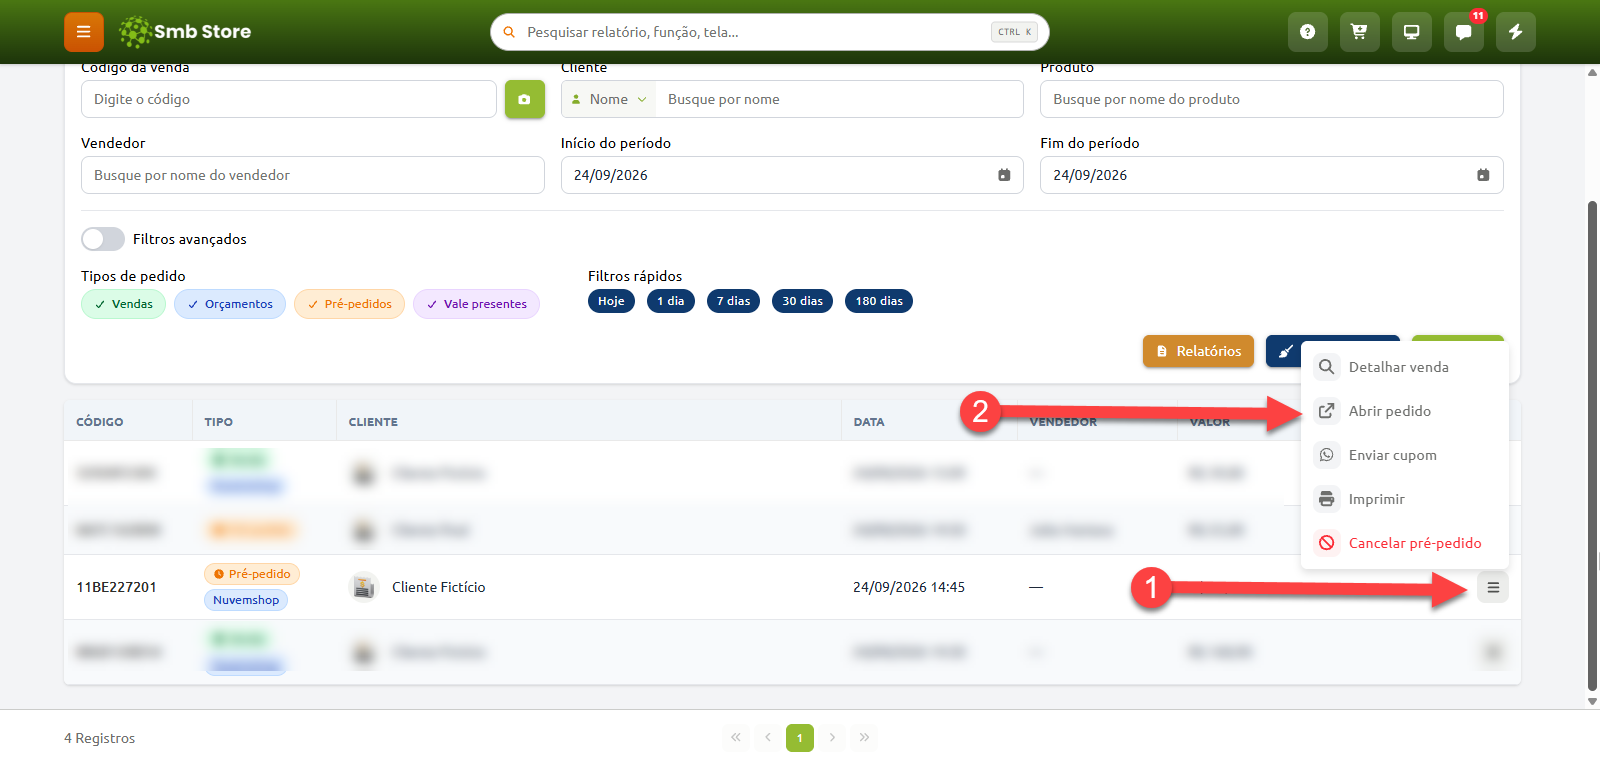
Task: Toggle the Vendas order type chip
Action: pos(124,304)
